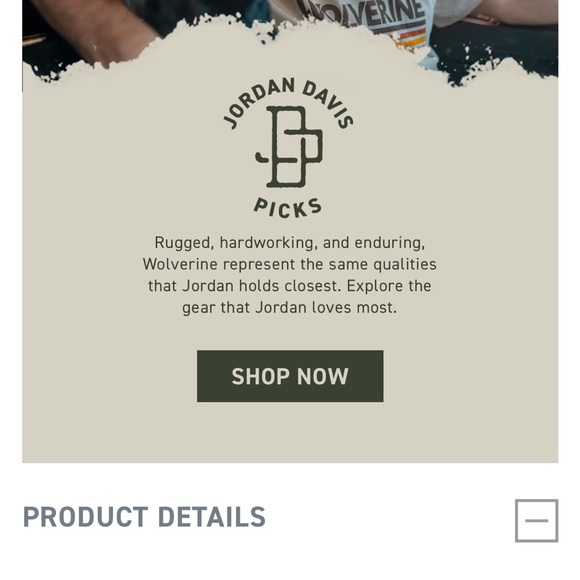Click the hook of the J monogram
Screen dimensions: 580x580
[x=262, y=158]
